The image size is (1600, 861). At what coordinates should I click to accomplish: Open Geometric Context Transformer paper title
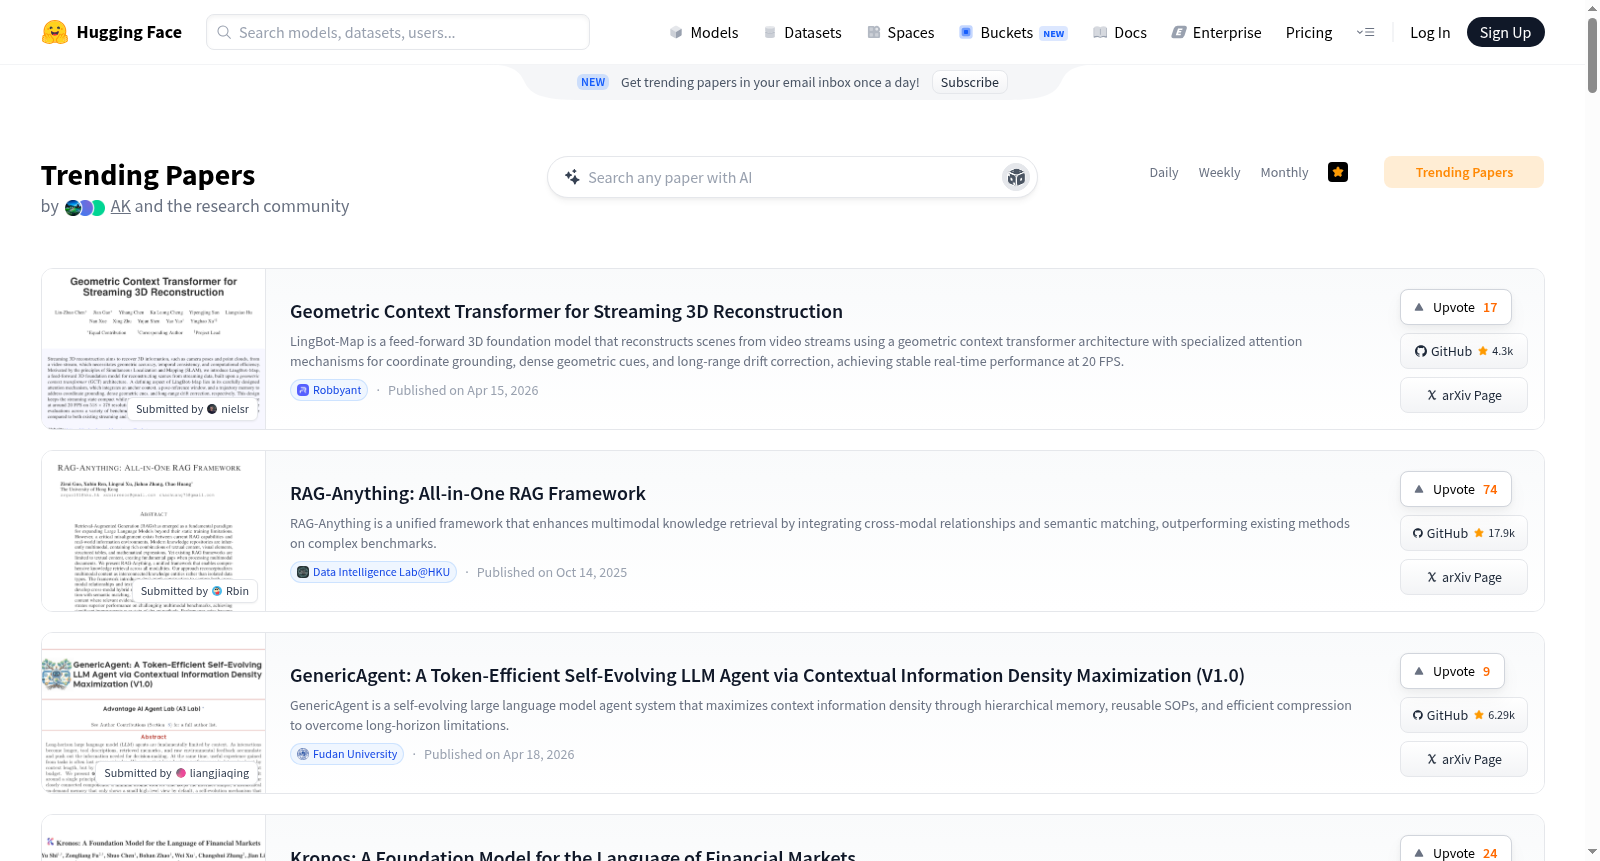[566, 311]
